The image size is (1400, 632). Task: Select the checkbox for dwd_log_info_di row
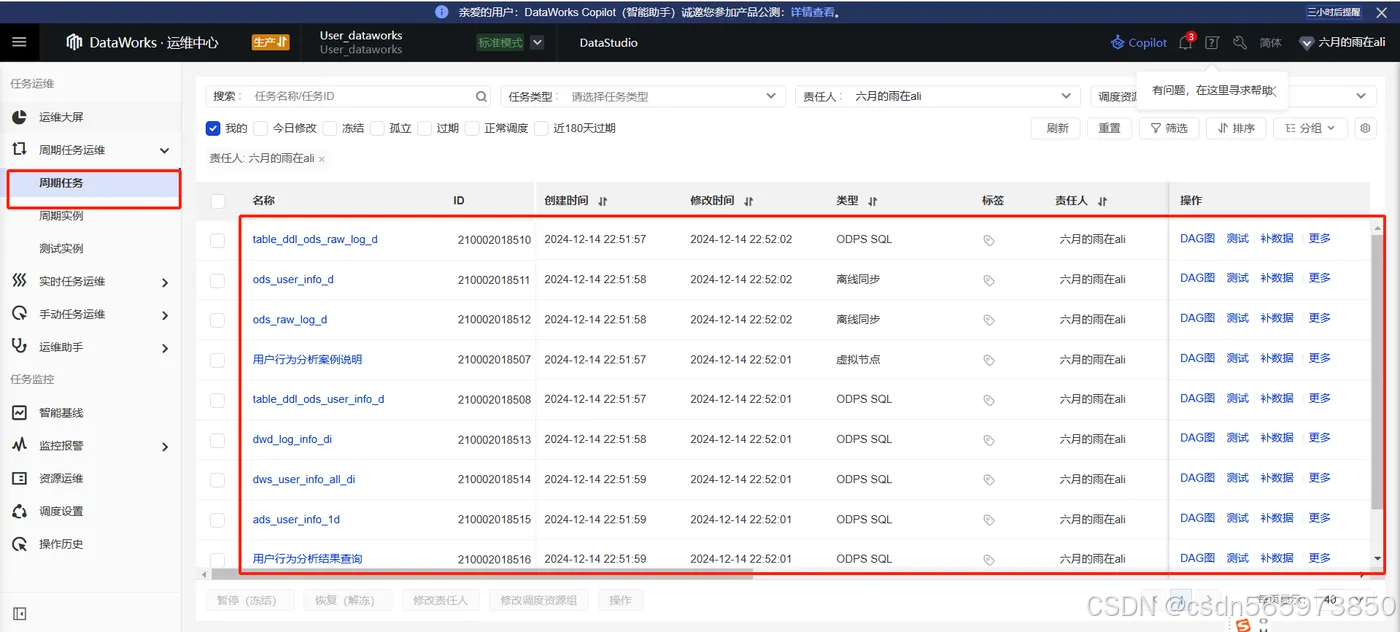click(x=218, y=438)
